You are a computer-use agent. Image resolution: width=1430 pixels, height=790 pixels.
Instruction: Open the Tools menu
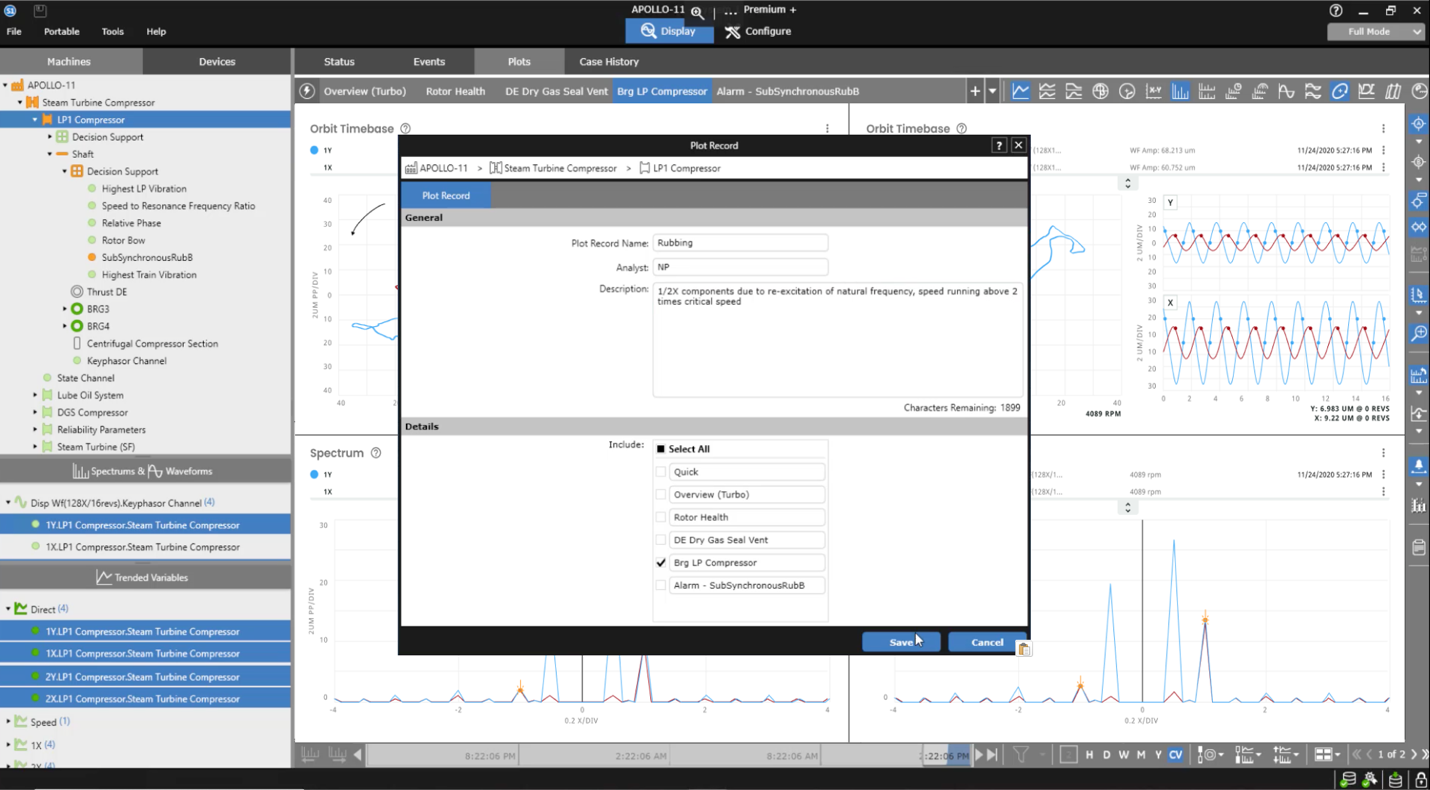(112, 32)
